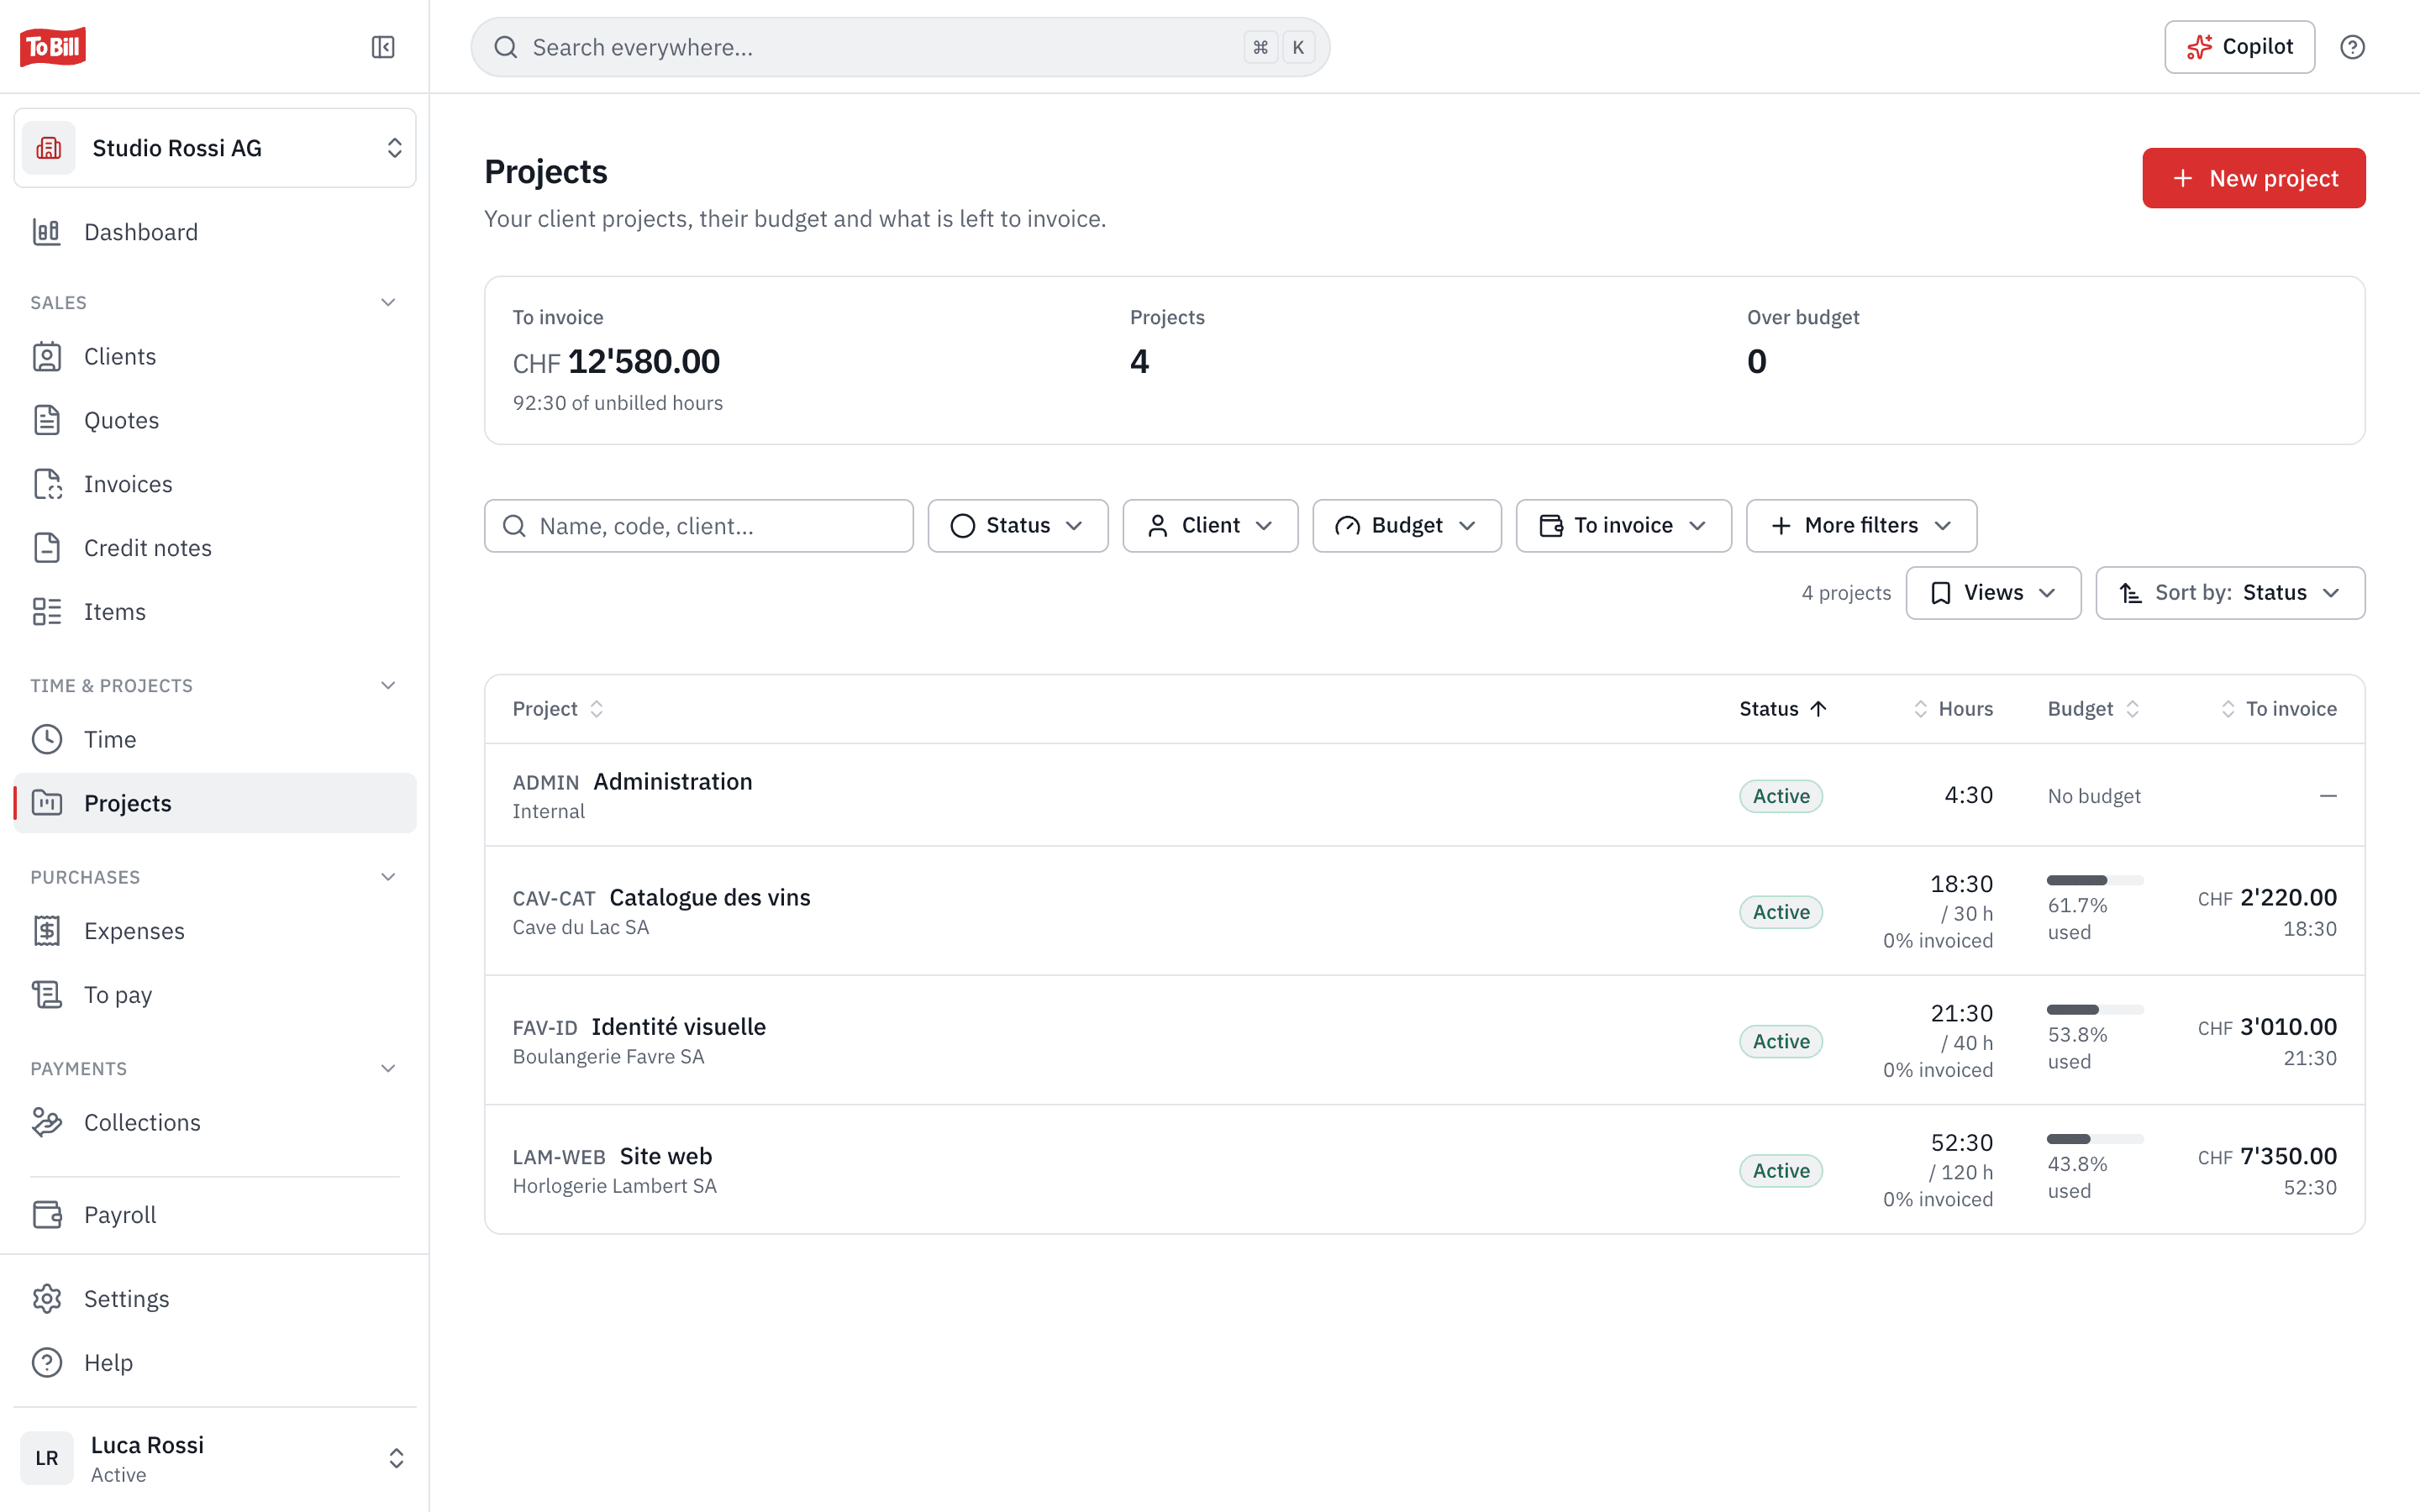Click the Settings gear icon

[47, 1299]
